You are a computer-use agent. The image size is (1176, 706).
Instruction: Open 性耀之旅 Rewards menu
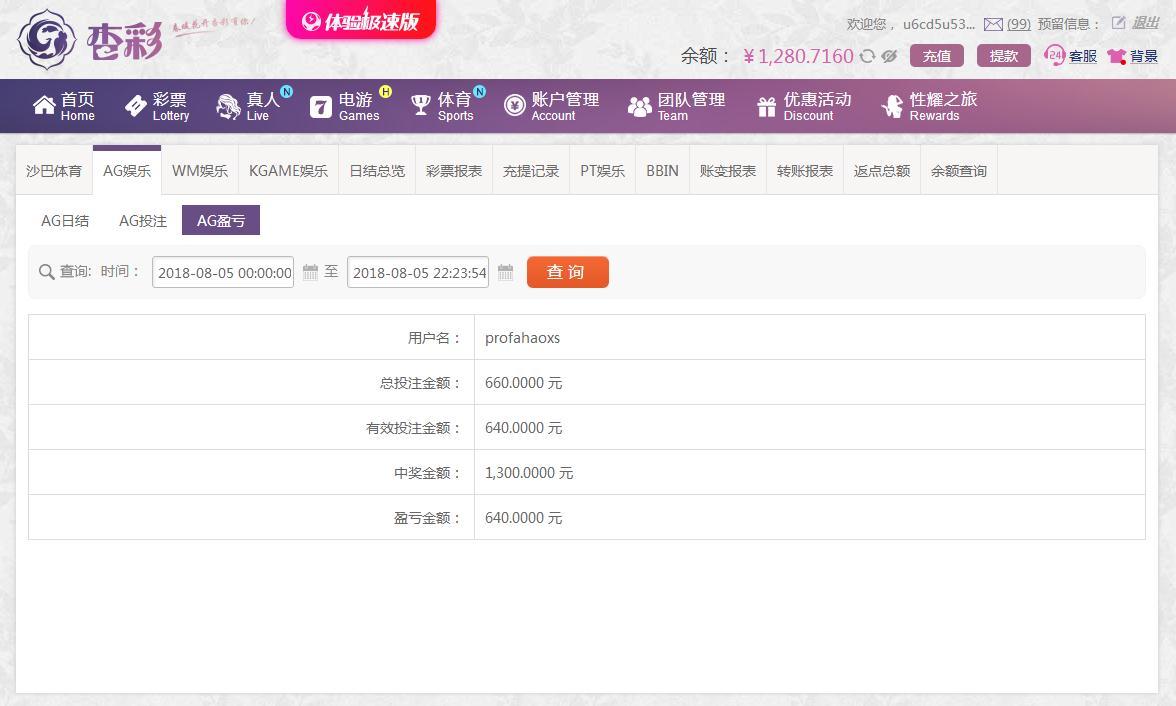[929, 107]
